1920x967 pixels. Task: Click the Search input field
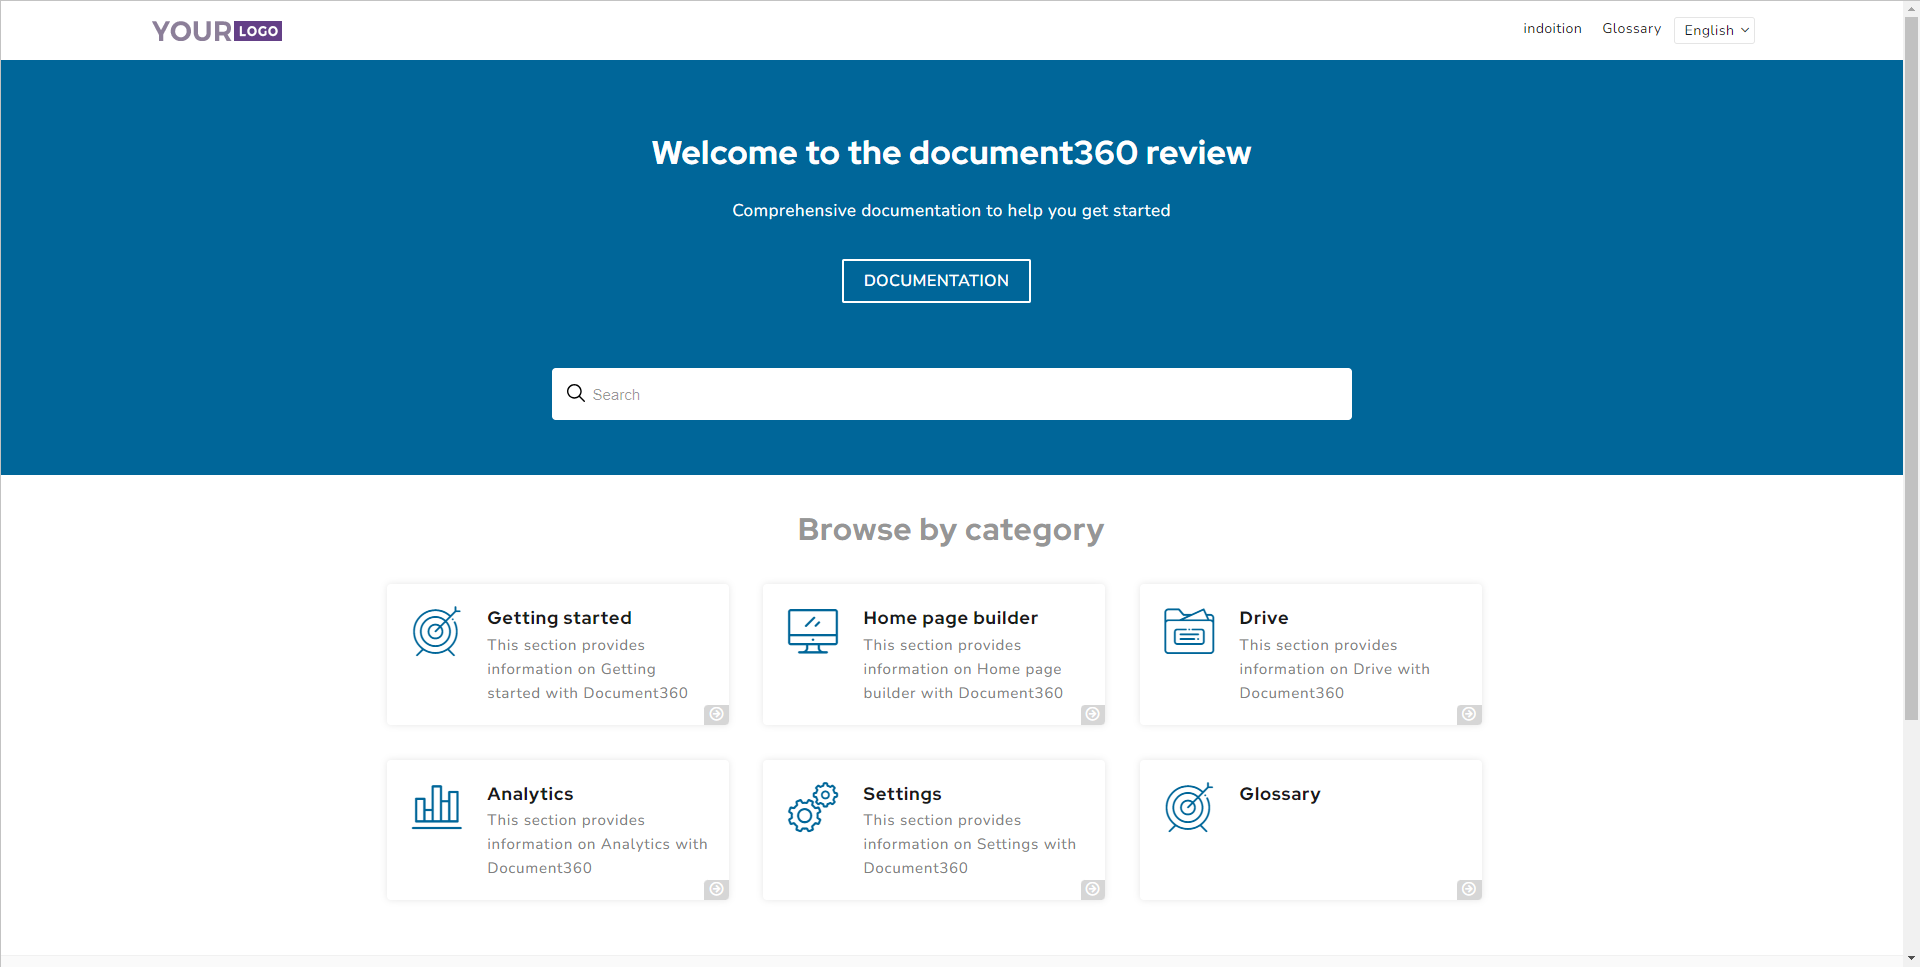(x=952, y=394)
